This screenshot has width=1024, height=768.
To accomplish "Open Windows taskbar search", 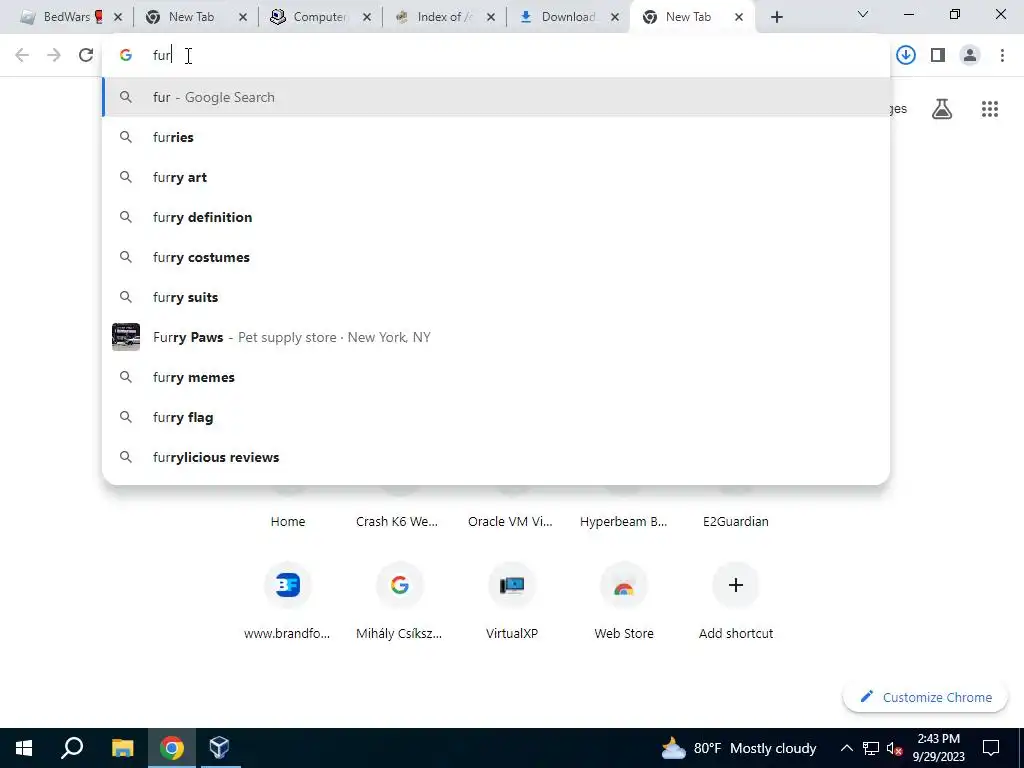I will [x=72, y=748].
